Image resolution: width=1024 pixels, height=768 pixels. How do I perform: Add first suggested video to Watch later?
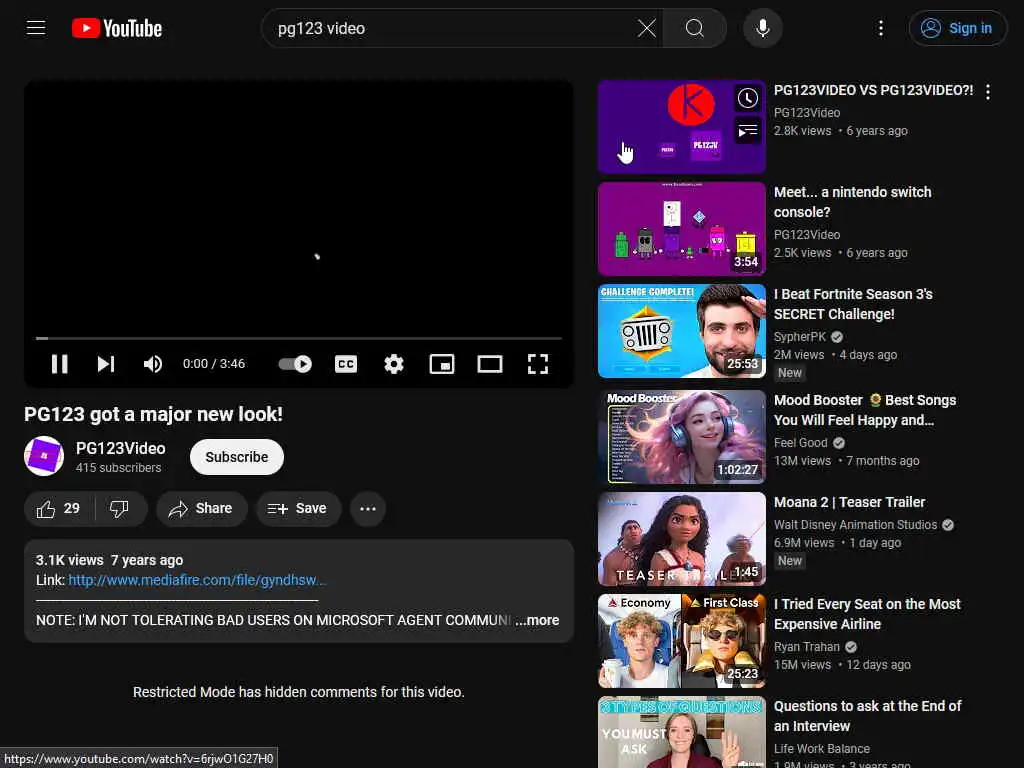pyautogui.click(x=748, y=98)
